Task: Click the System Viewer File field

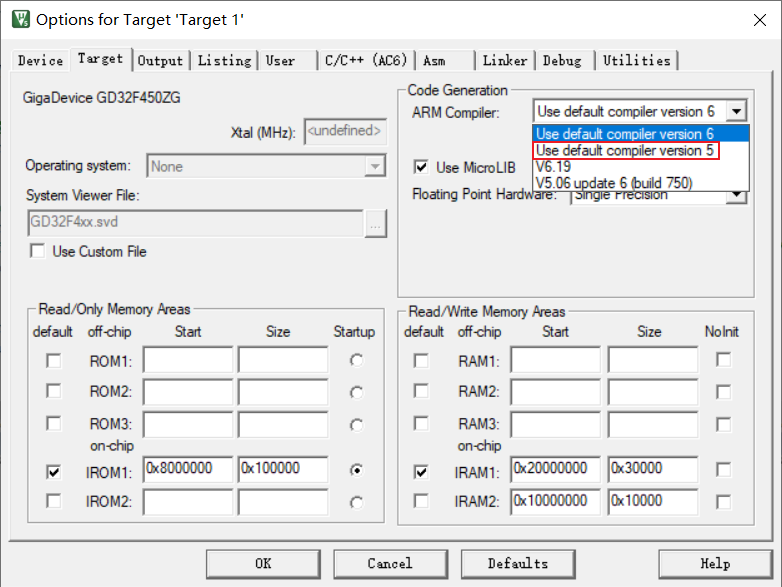Action: tap(196, 223)
